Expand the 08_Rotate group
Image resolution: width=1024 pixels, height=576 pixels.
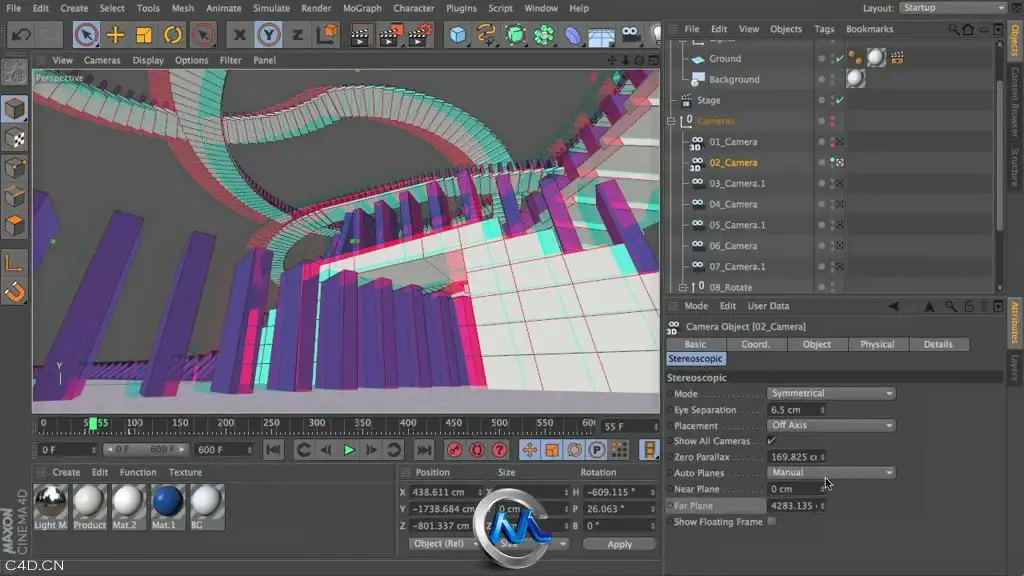682,287
